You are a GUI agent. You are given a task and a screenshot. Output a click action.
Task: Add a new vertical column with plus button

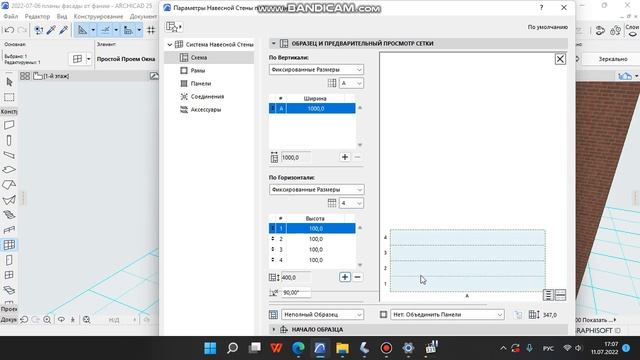[x=345, y=157]
